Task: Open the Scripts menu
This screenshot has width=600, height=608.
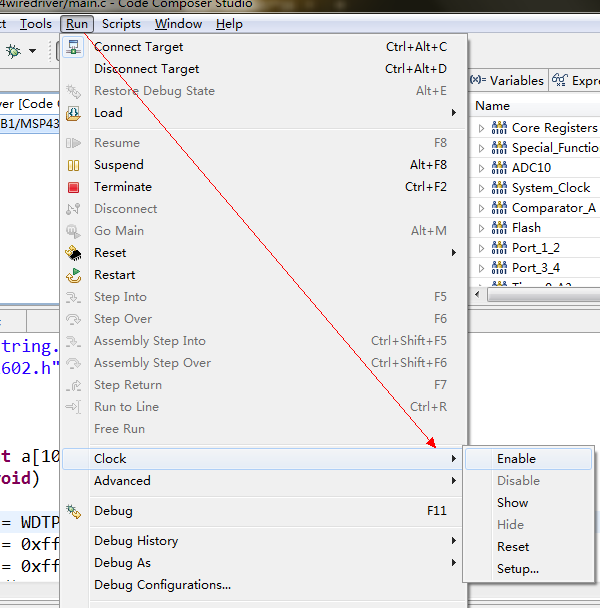Action: 121,24
